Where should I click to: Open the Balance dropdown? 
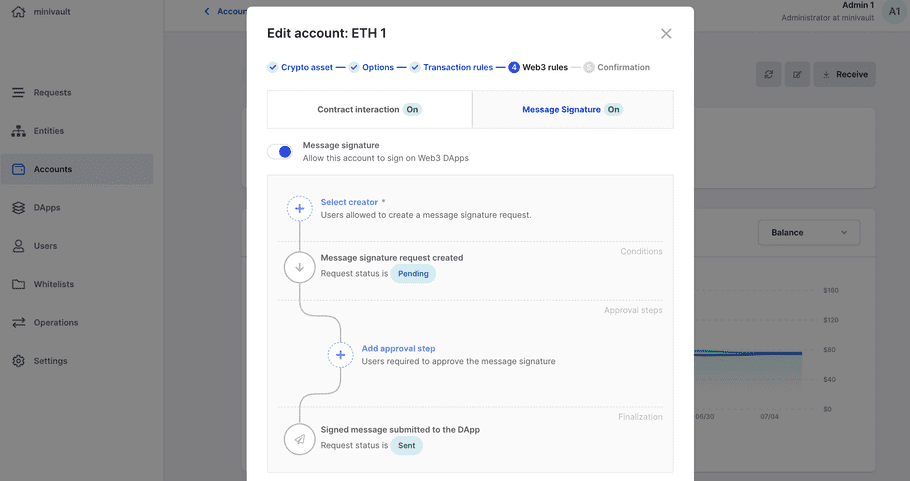tap(808, 233)
